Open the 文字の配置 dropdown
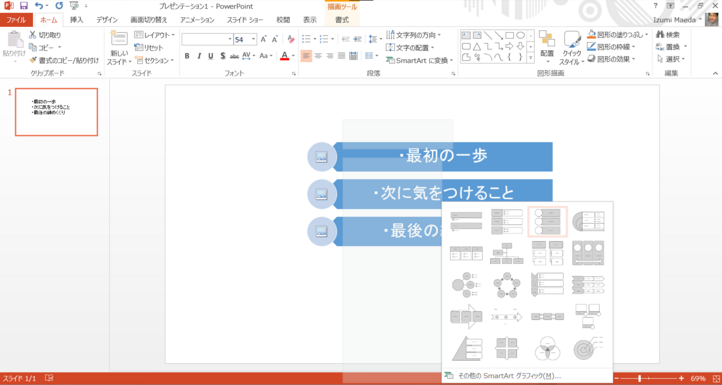 point(410,47)
